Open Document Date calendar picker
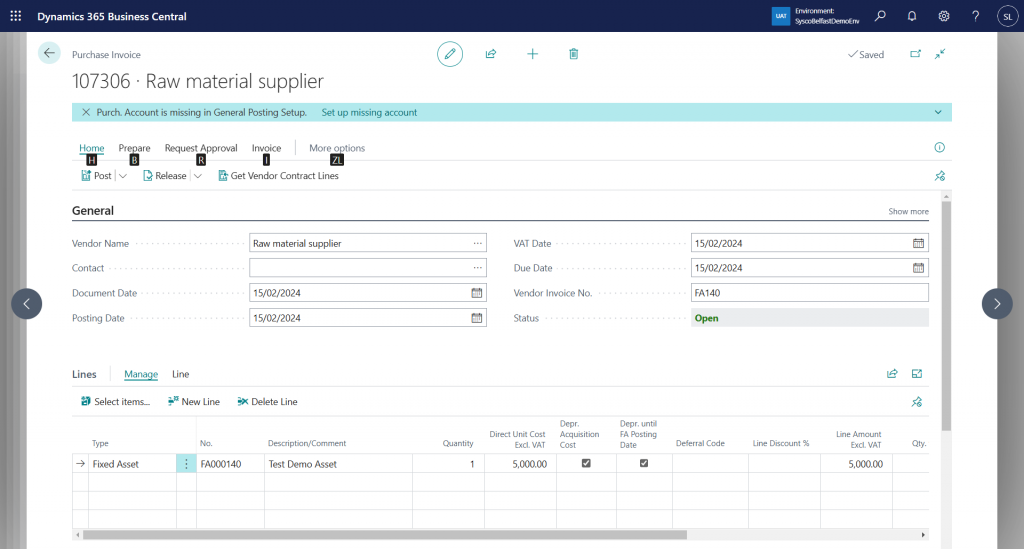The height and width of the screenshot is (549, 1024). (477, 293)
